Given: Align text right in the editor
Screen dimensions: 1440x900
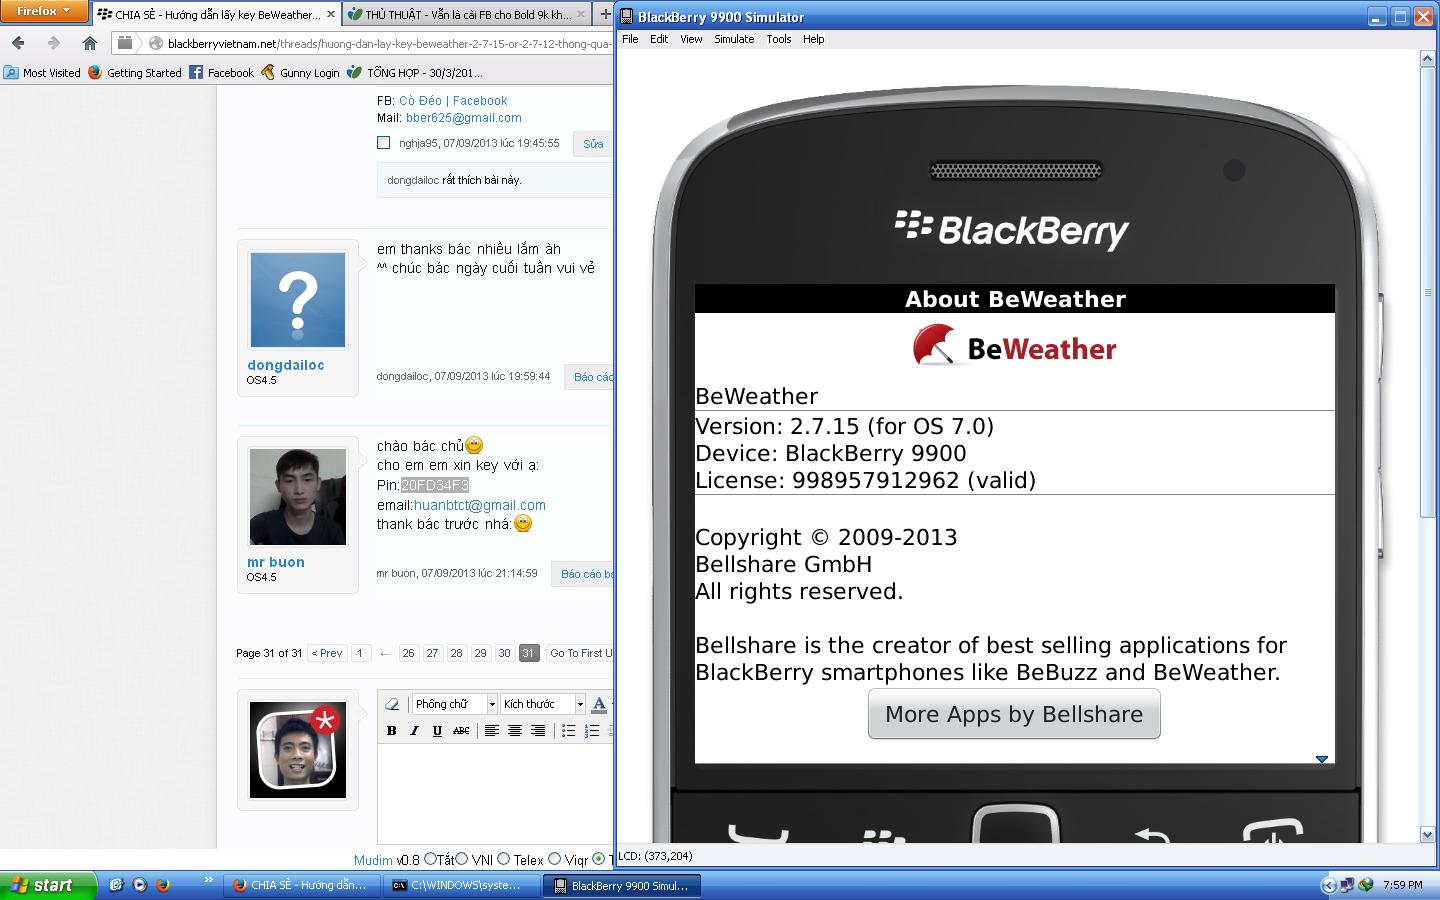Looking at the screenshot, I should pyautogui.click(x=537, y=731).
